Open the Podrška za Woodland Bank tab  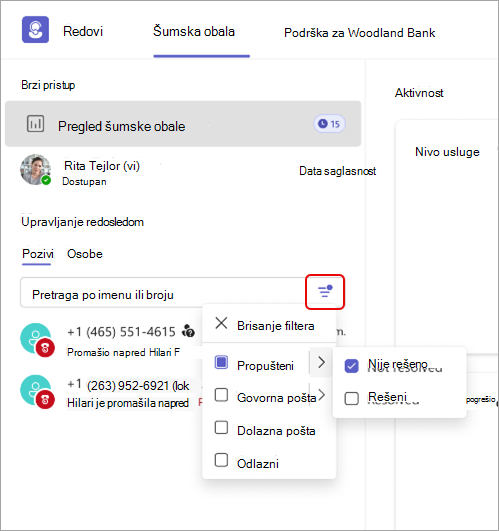coord(360,33)
